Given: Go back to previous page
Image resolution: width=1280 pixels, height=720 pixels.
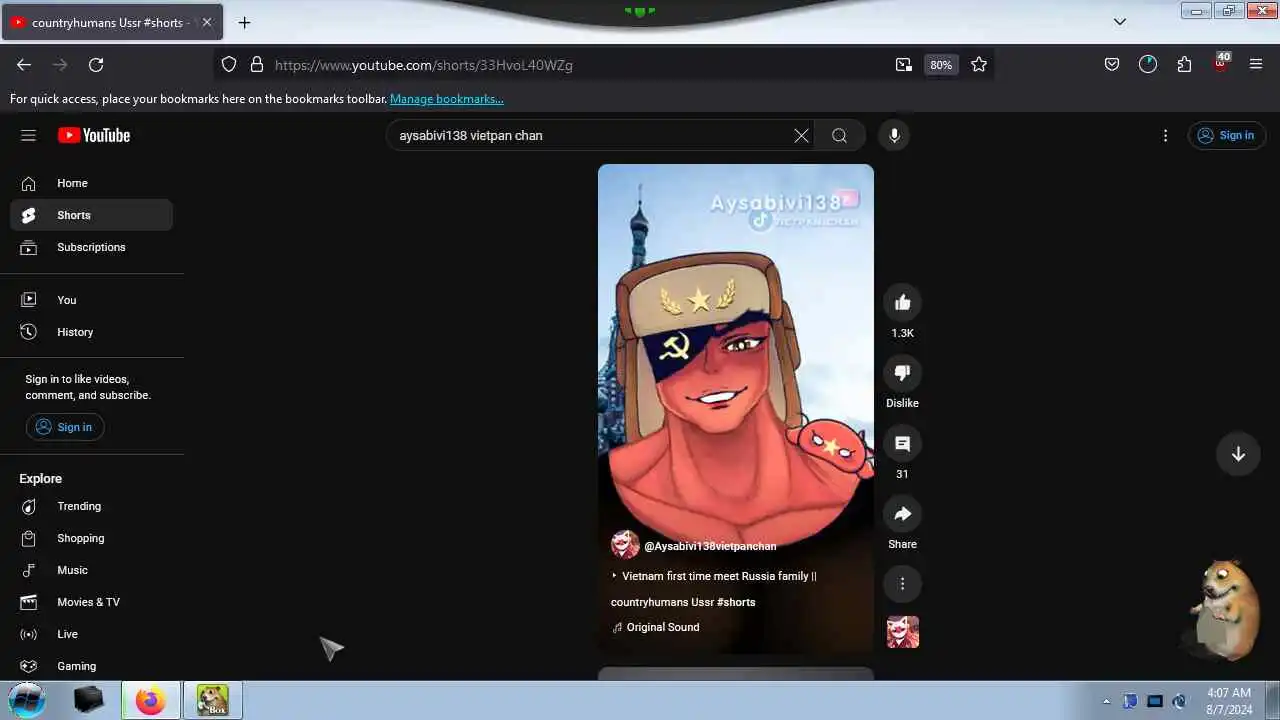Looking at the screenshot, I should pyautogui.click(x=24, y=65).
